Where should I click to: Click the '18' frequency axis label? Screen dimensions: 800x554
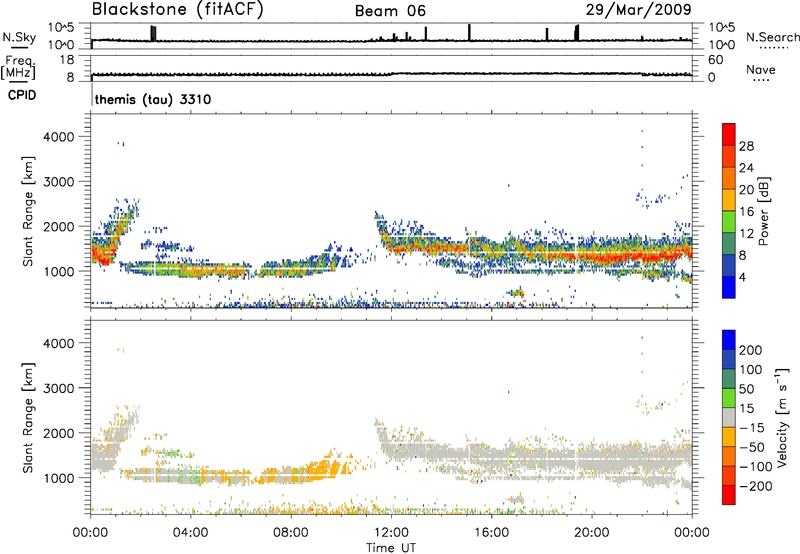pyautogui.click(x=67, y=60)
